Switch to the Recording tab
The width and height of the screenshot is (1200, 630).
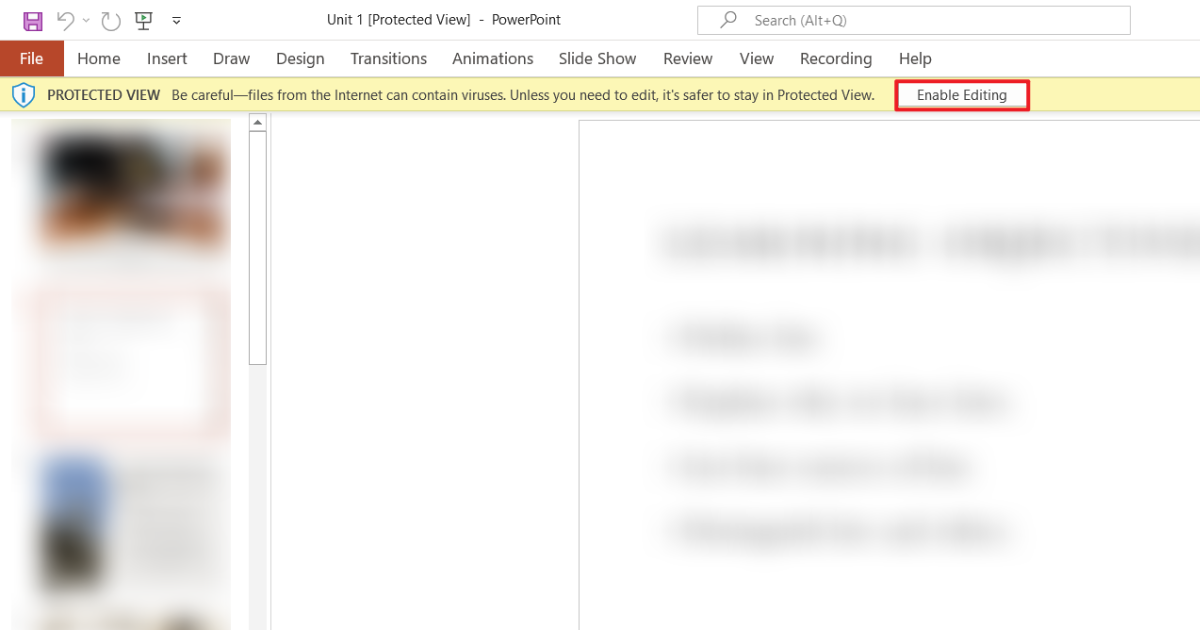pyautogui.click(x=835, y=59)
